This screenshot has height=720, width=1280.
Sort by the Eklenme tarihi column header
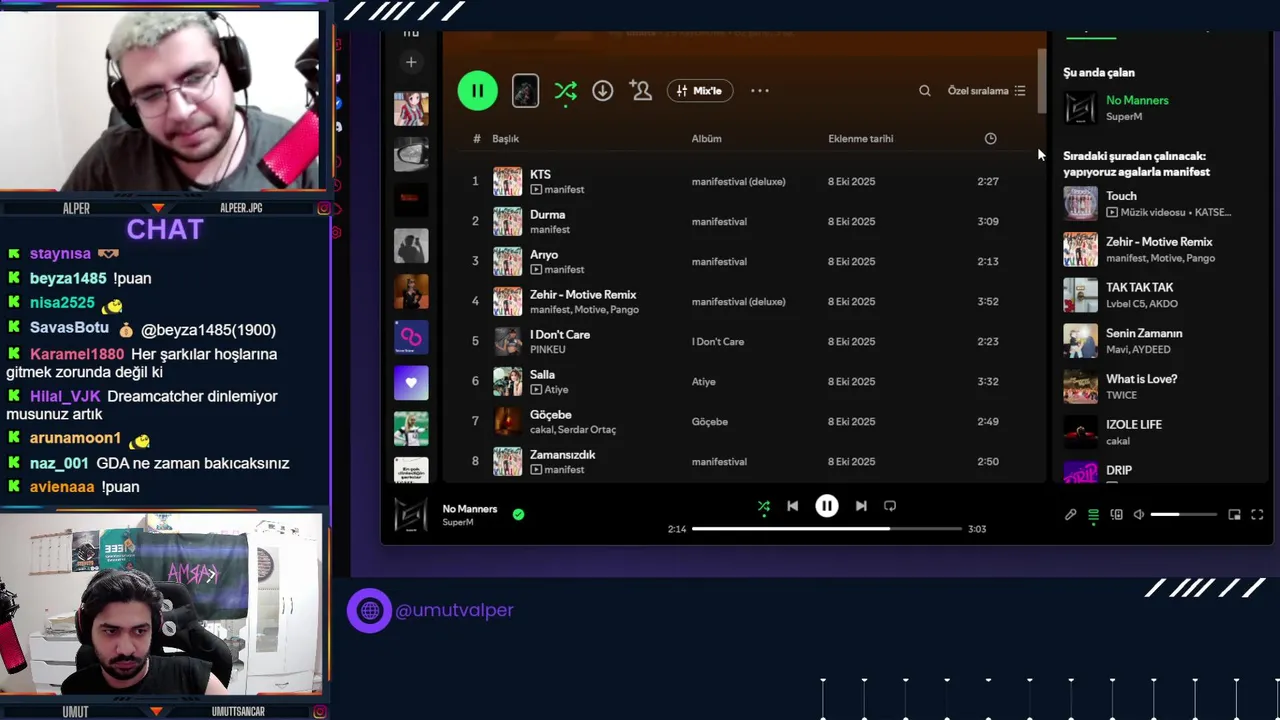pyautogui.click(x=860, y=139)
